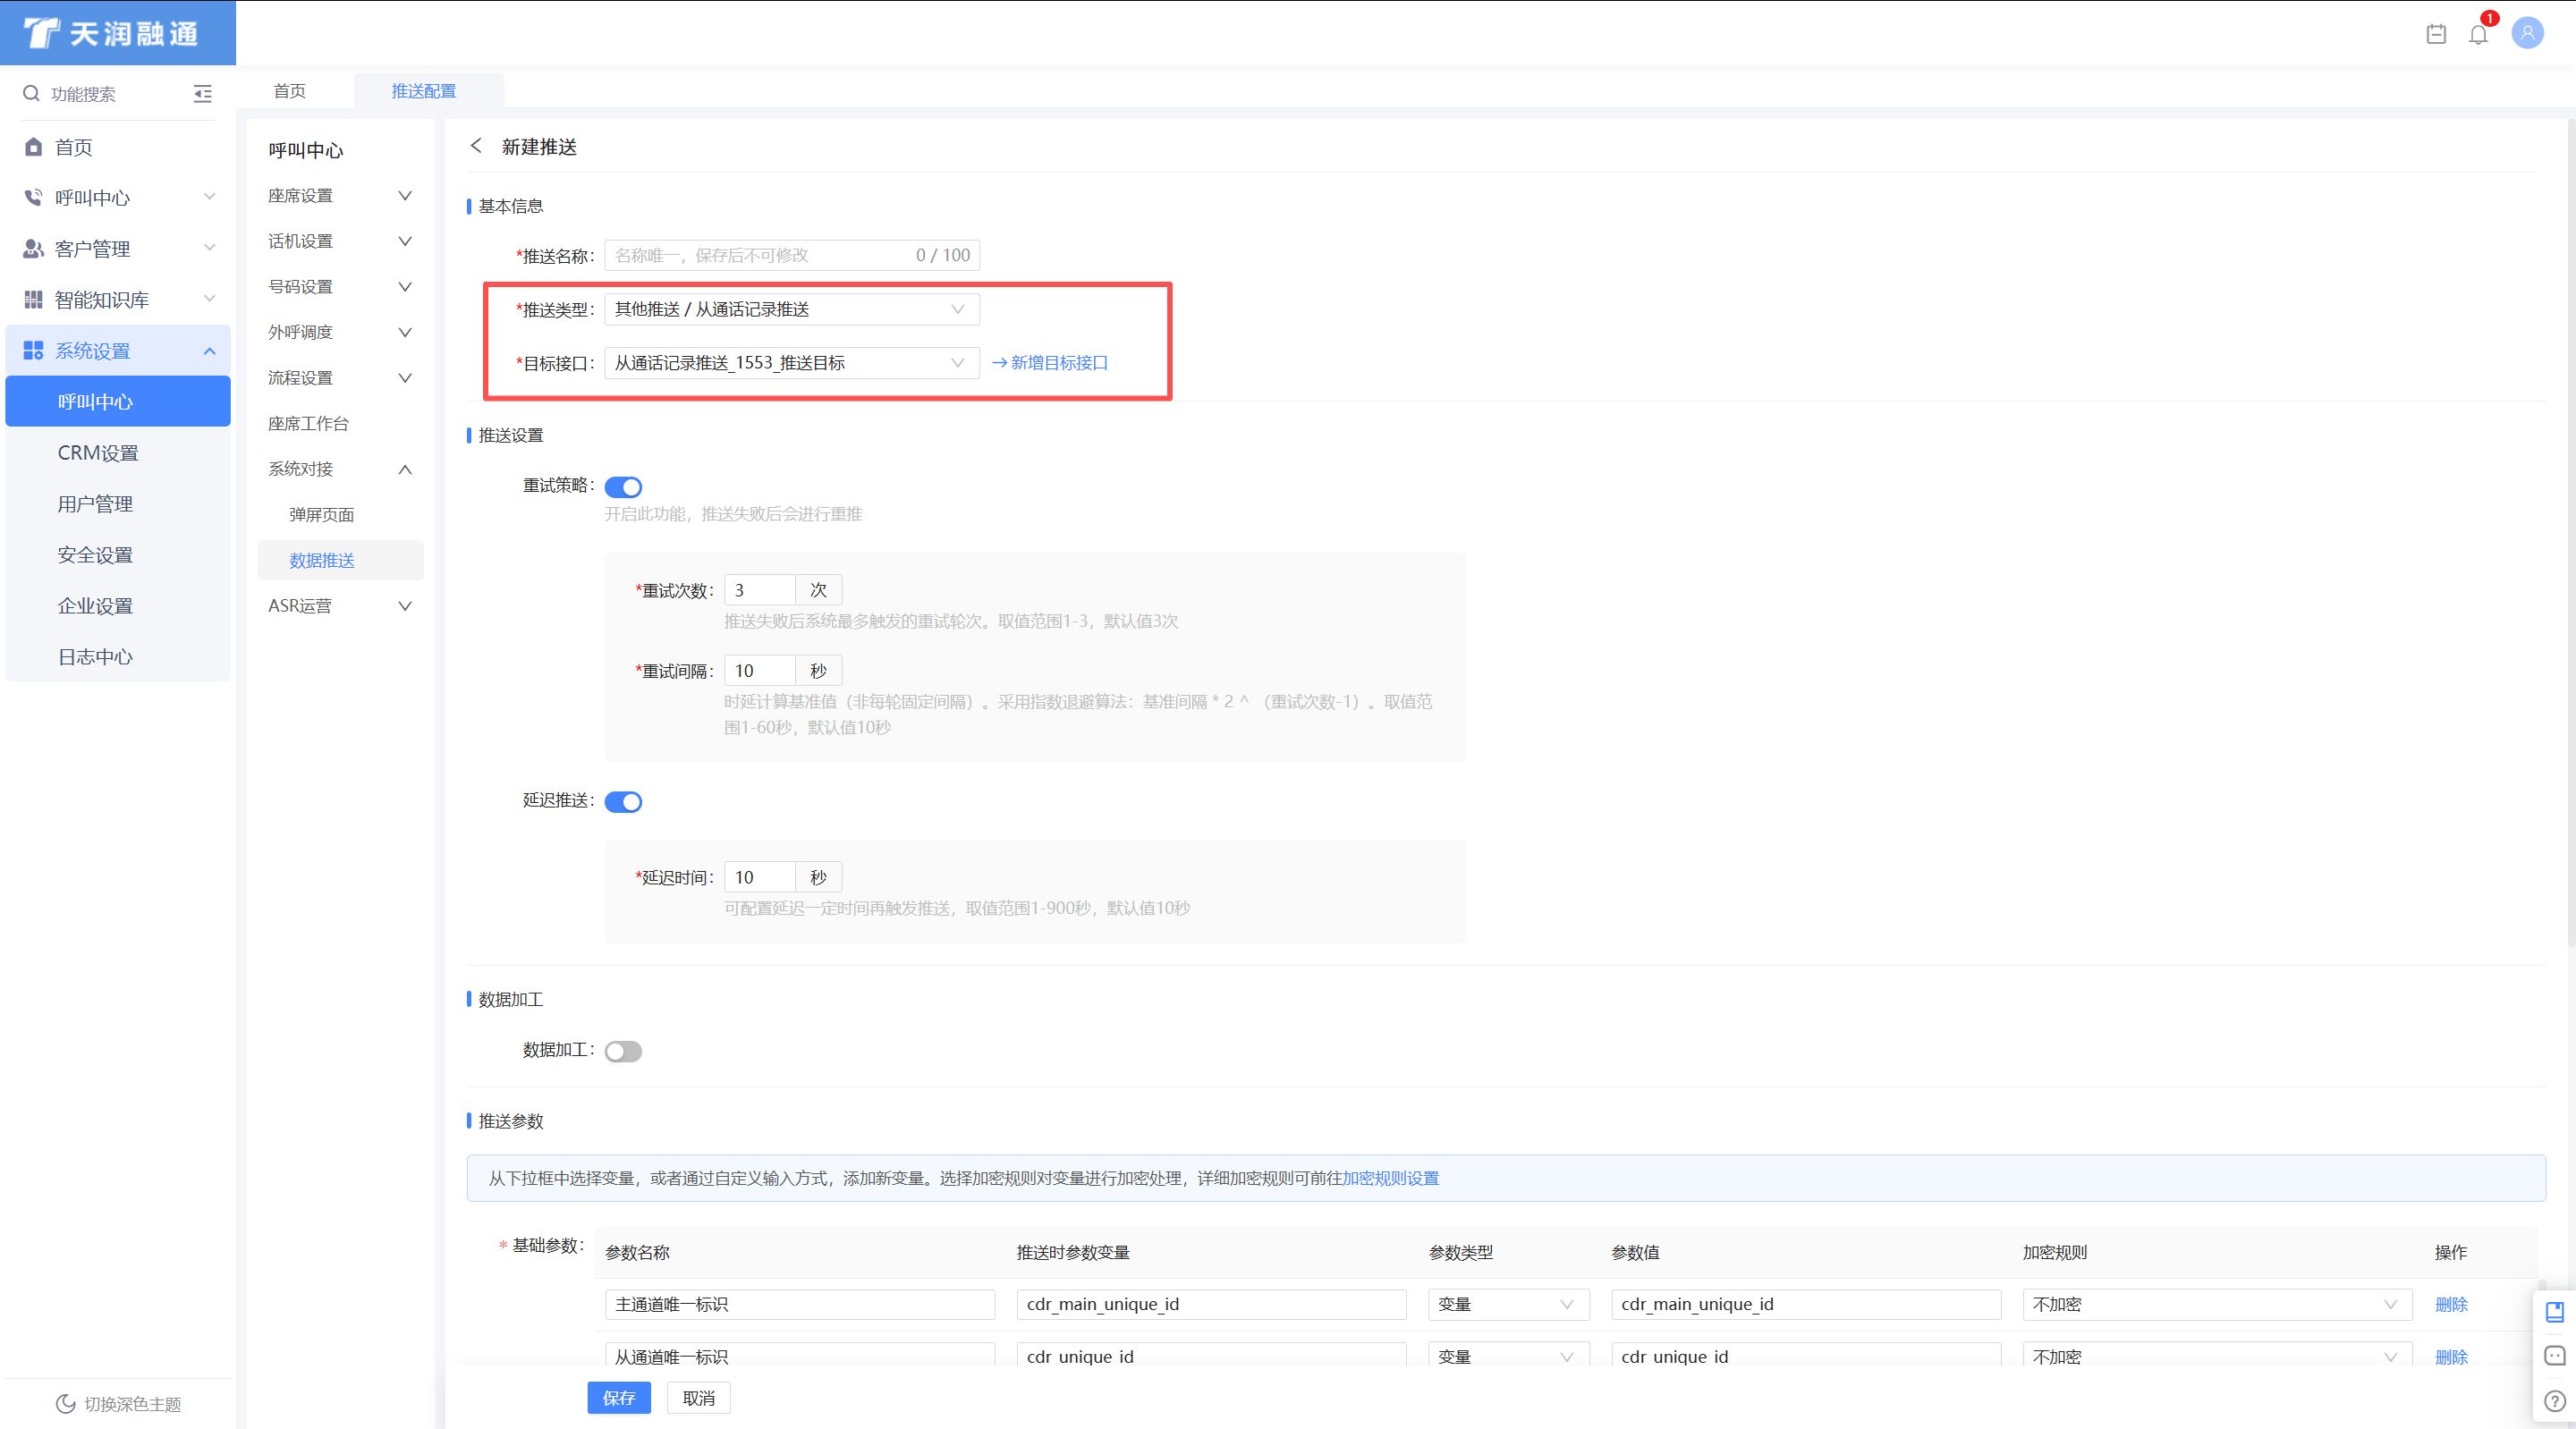The width and height of the screenshot is (2576, 1429).
Task: Click the 保存 button
Action: tap(619, 1398)
